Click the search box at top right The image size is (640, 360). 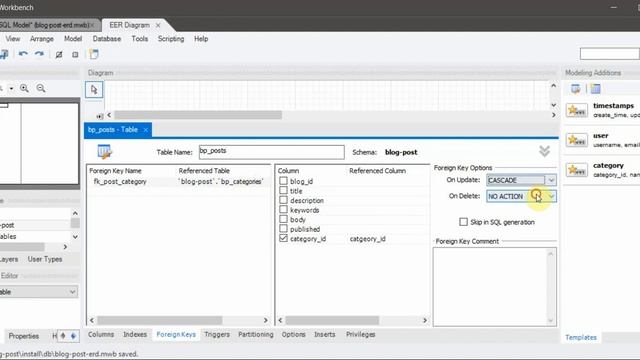coord(610,53)
